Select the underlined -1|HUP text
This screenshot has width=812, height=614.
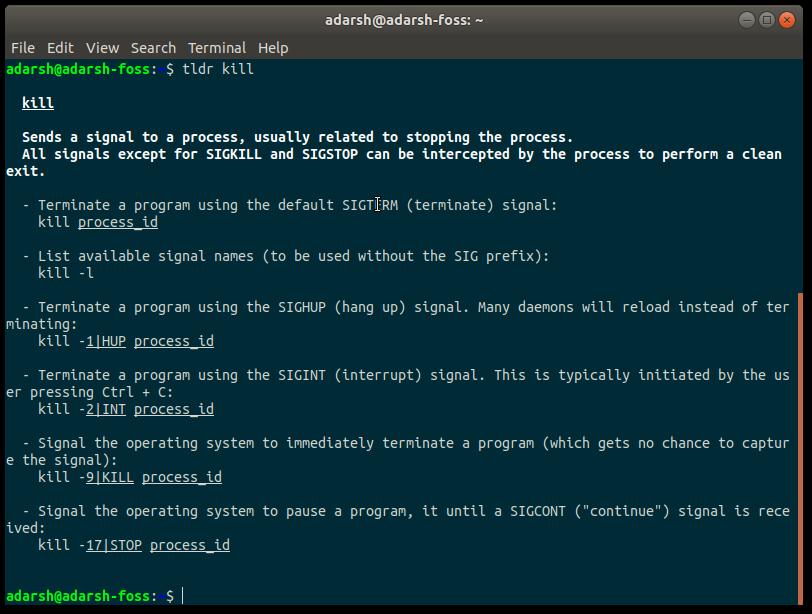[105, 341]
